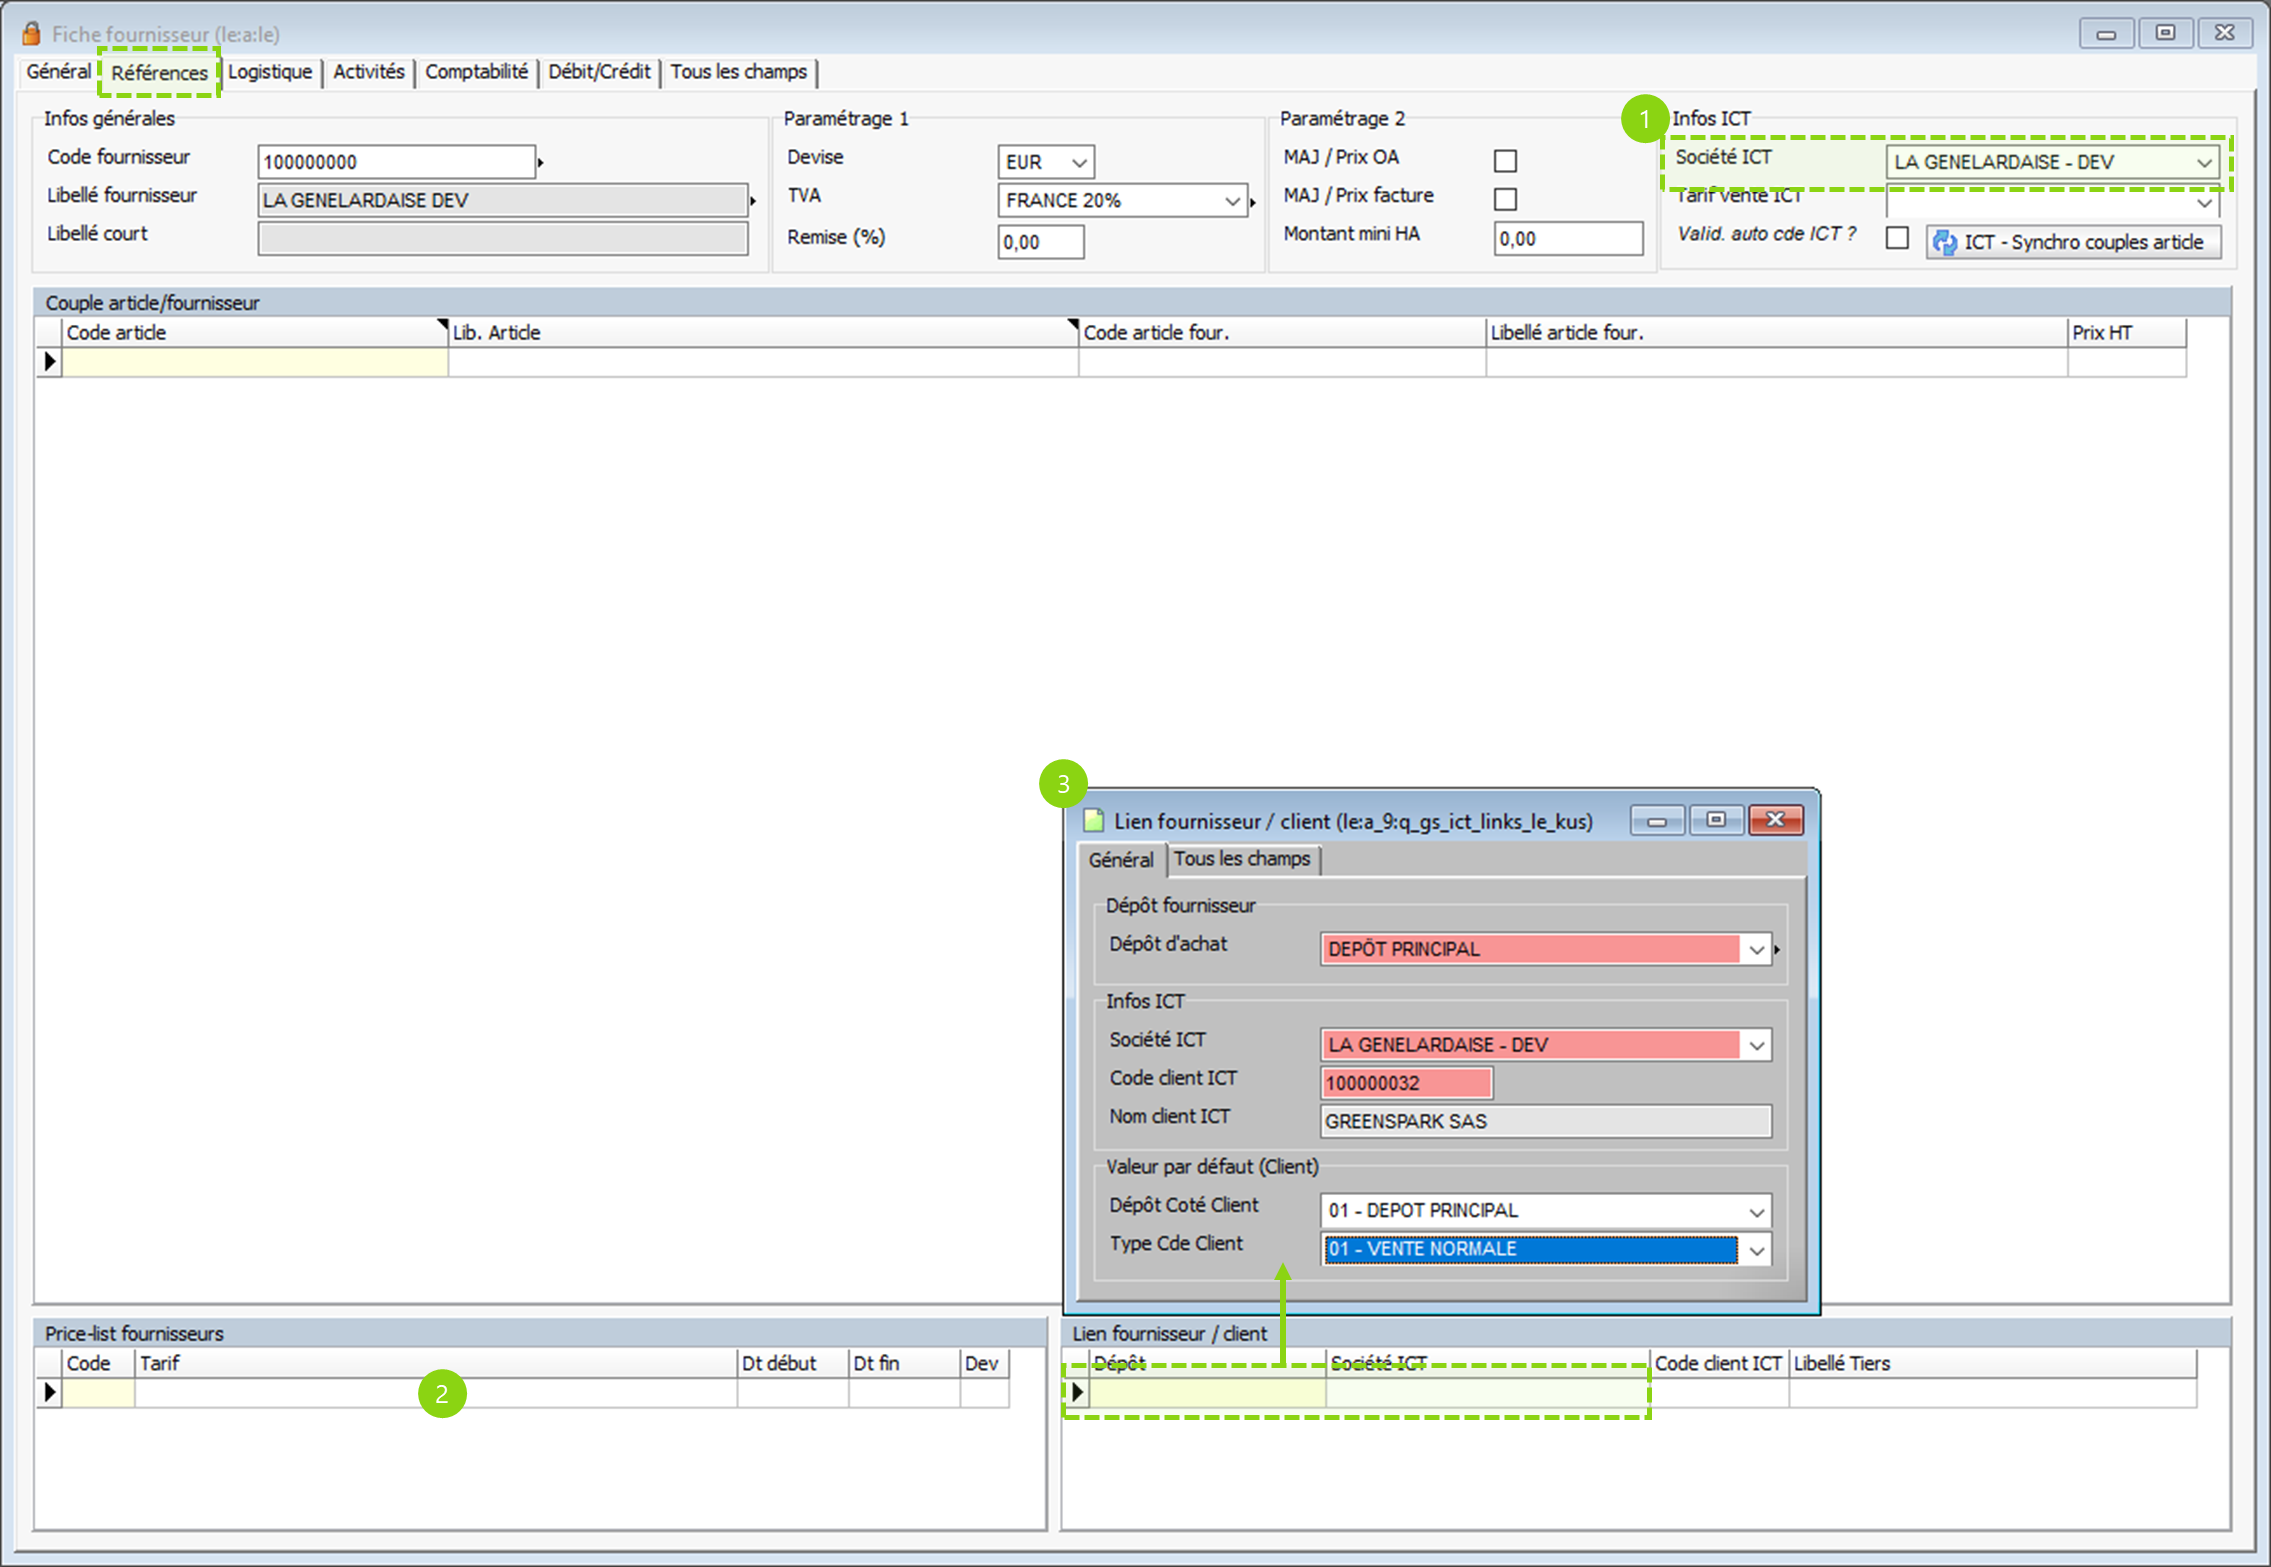This screenshot has width=2271, height=1567.
Task: Click the small arrow beside Libellé fournisseur field
Action: 753,201
